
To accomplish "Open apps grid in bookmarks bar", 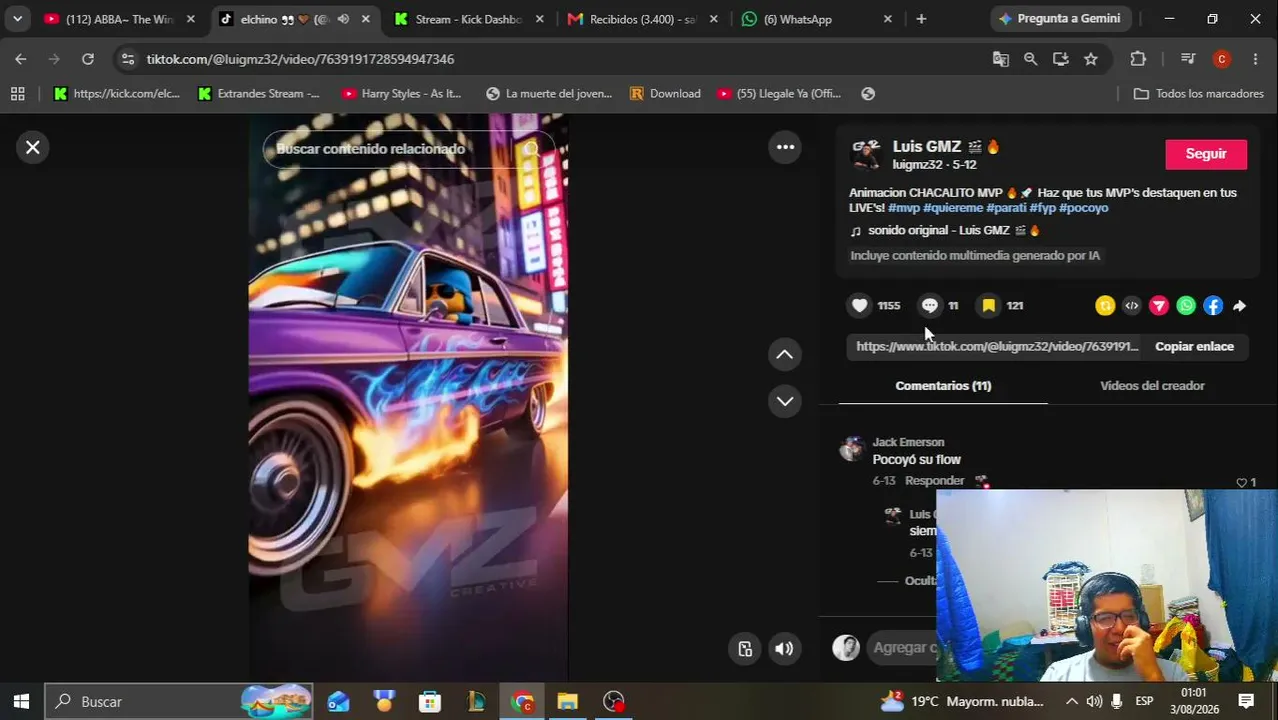I will pos(17,94).
